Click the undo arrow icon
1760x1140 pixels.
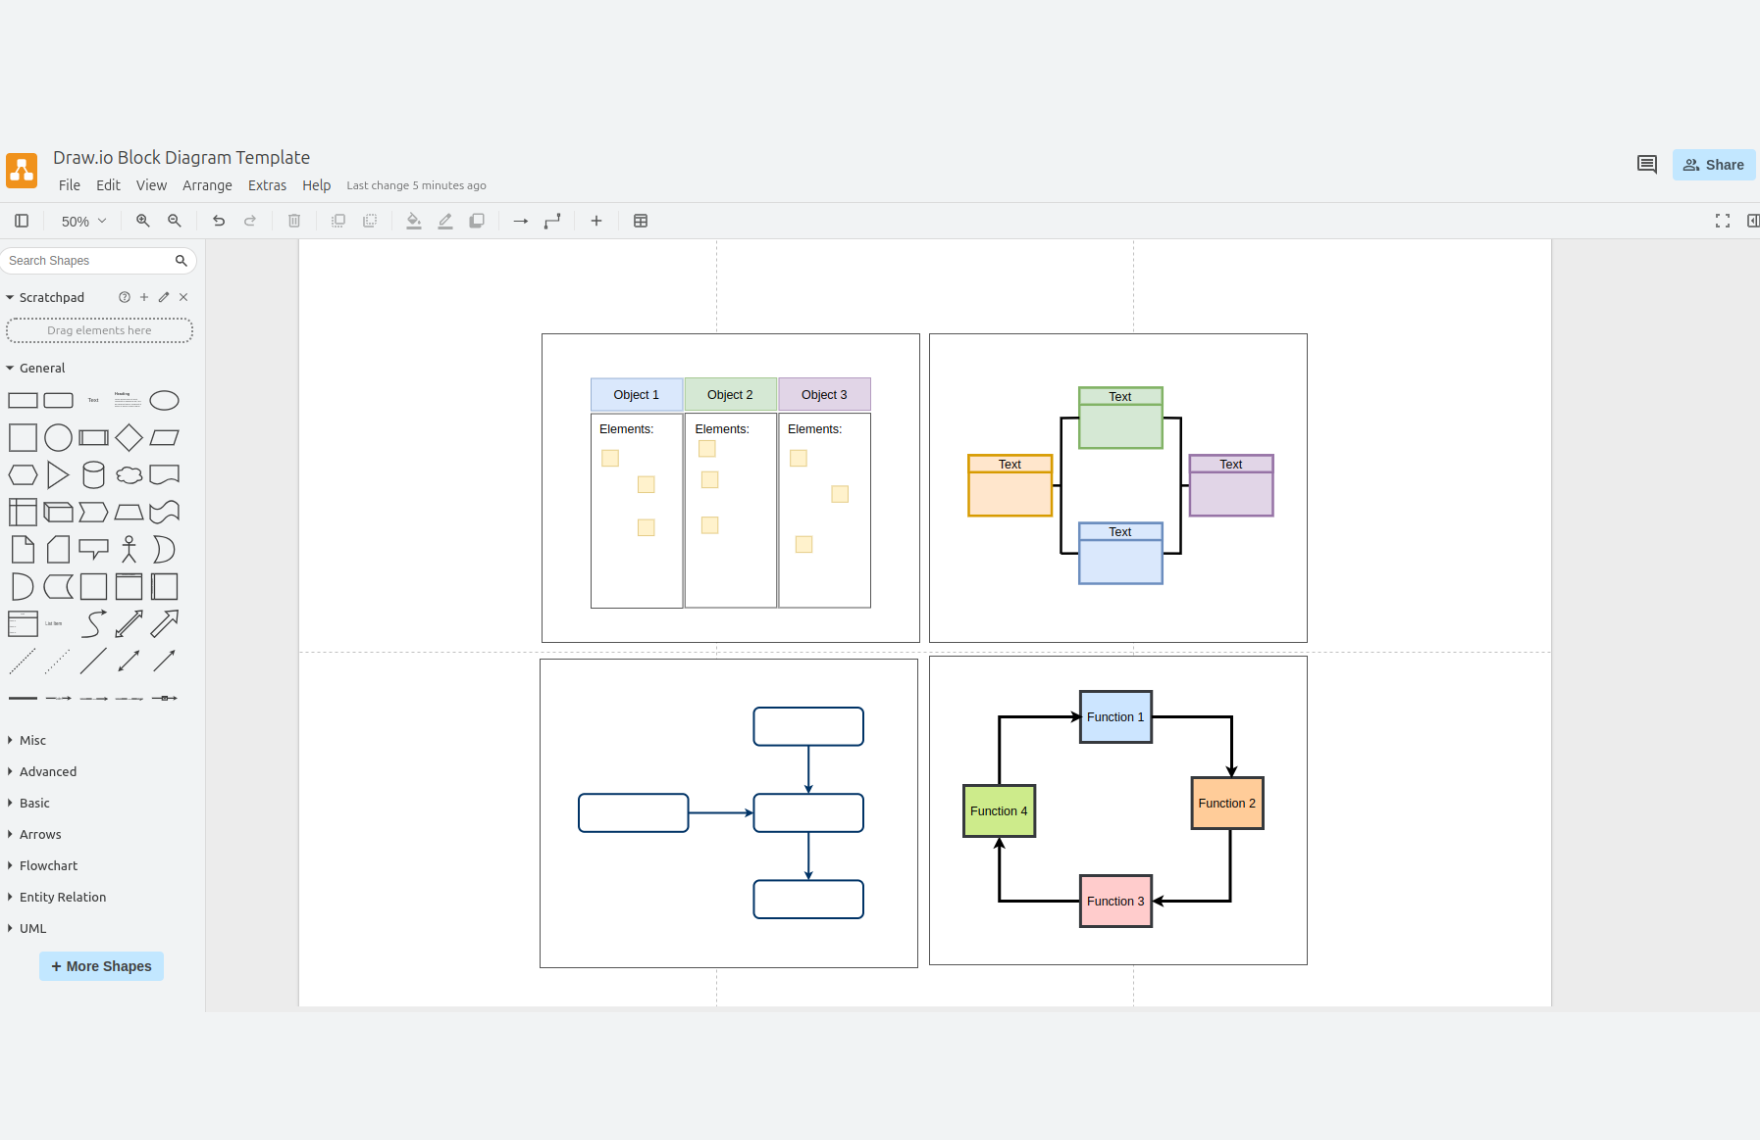(x=218, y=221)
